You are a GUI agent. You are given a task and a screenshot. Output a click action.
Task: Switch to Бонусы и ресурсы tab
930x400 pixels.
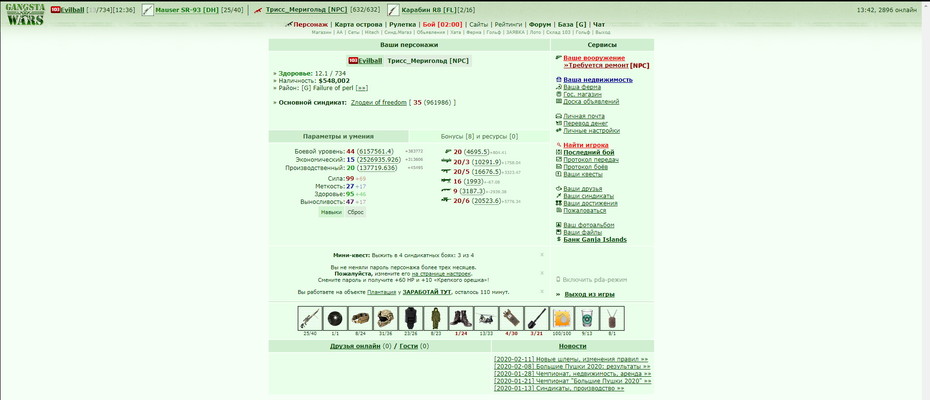(x=479, y=136)
